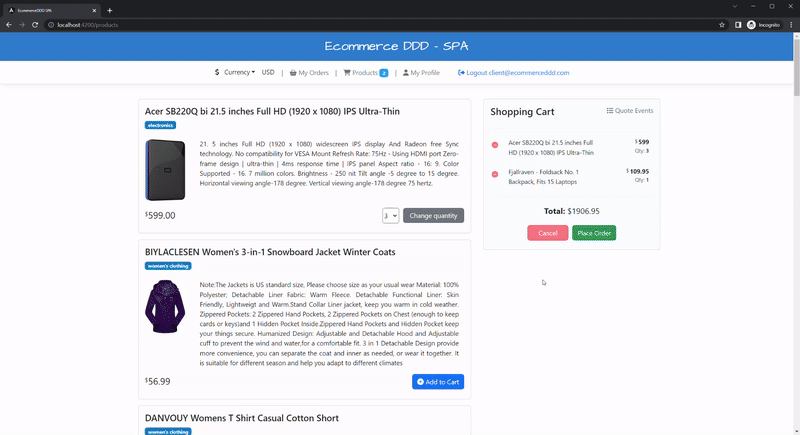Open the Currency dropdown

(239, 72)
